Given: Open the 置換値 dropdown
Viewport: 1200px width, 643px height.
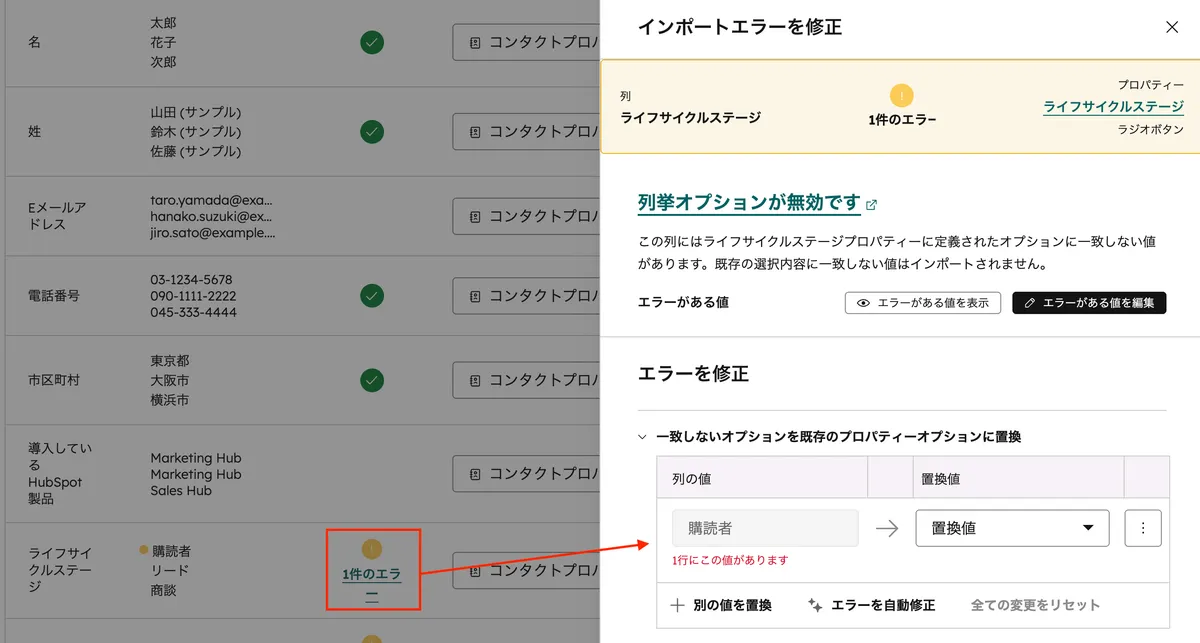Looking at the screenshot, I should coord(1012,528).
